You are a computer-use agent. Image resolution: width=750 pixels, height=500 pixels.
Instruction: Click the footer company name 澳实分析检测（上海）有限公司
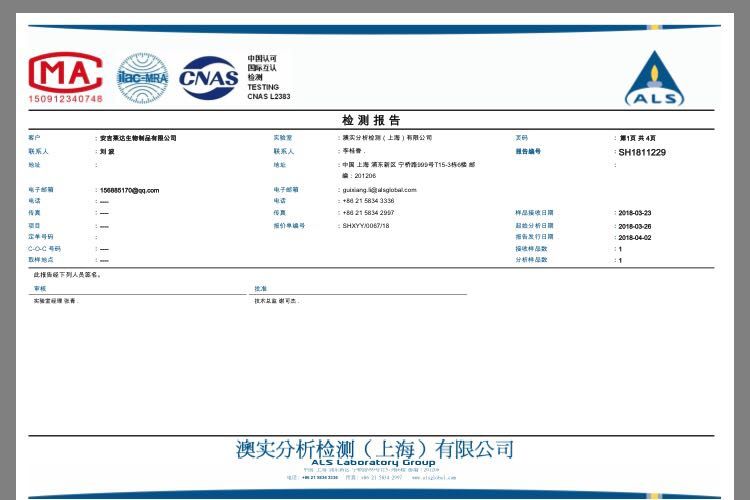tap(375, 449)
